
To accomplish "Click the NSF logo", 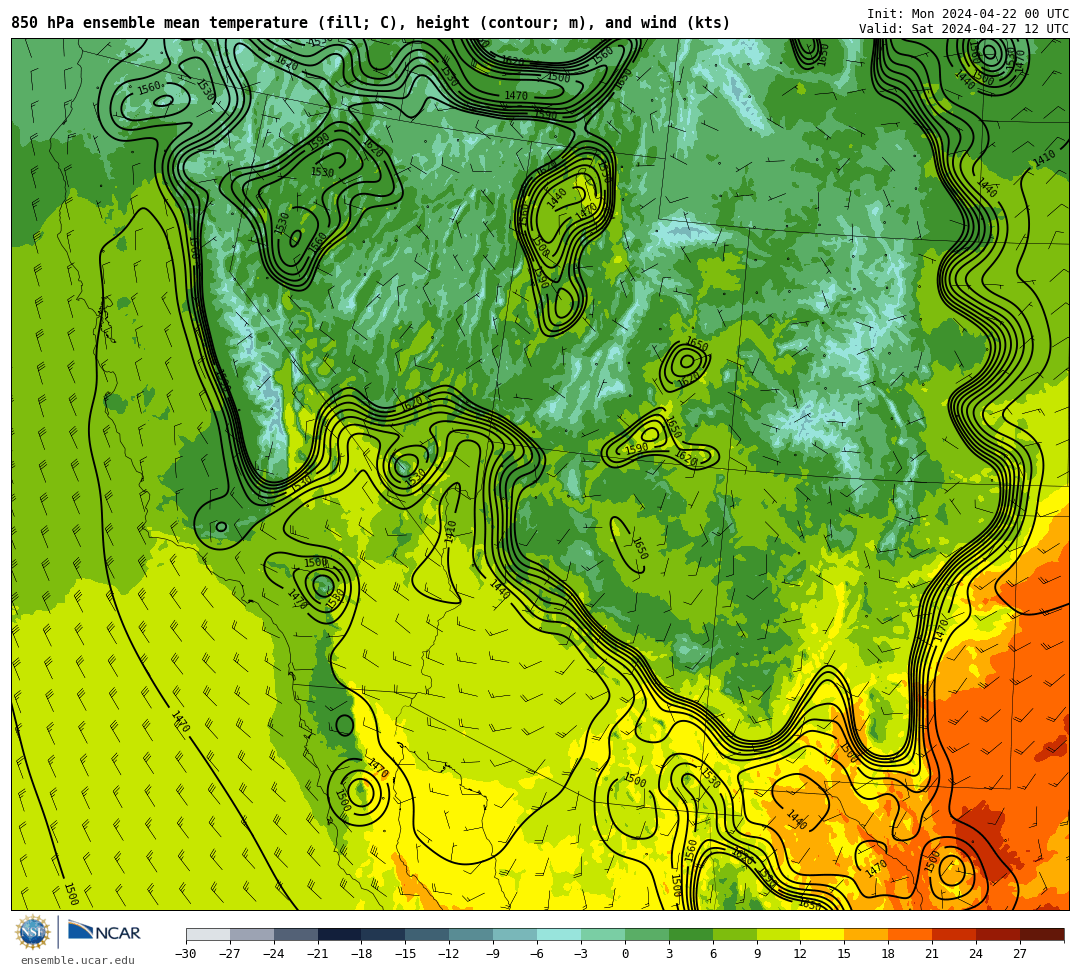I will (x=33, y=933).
